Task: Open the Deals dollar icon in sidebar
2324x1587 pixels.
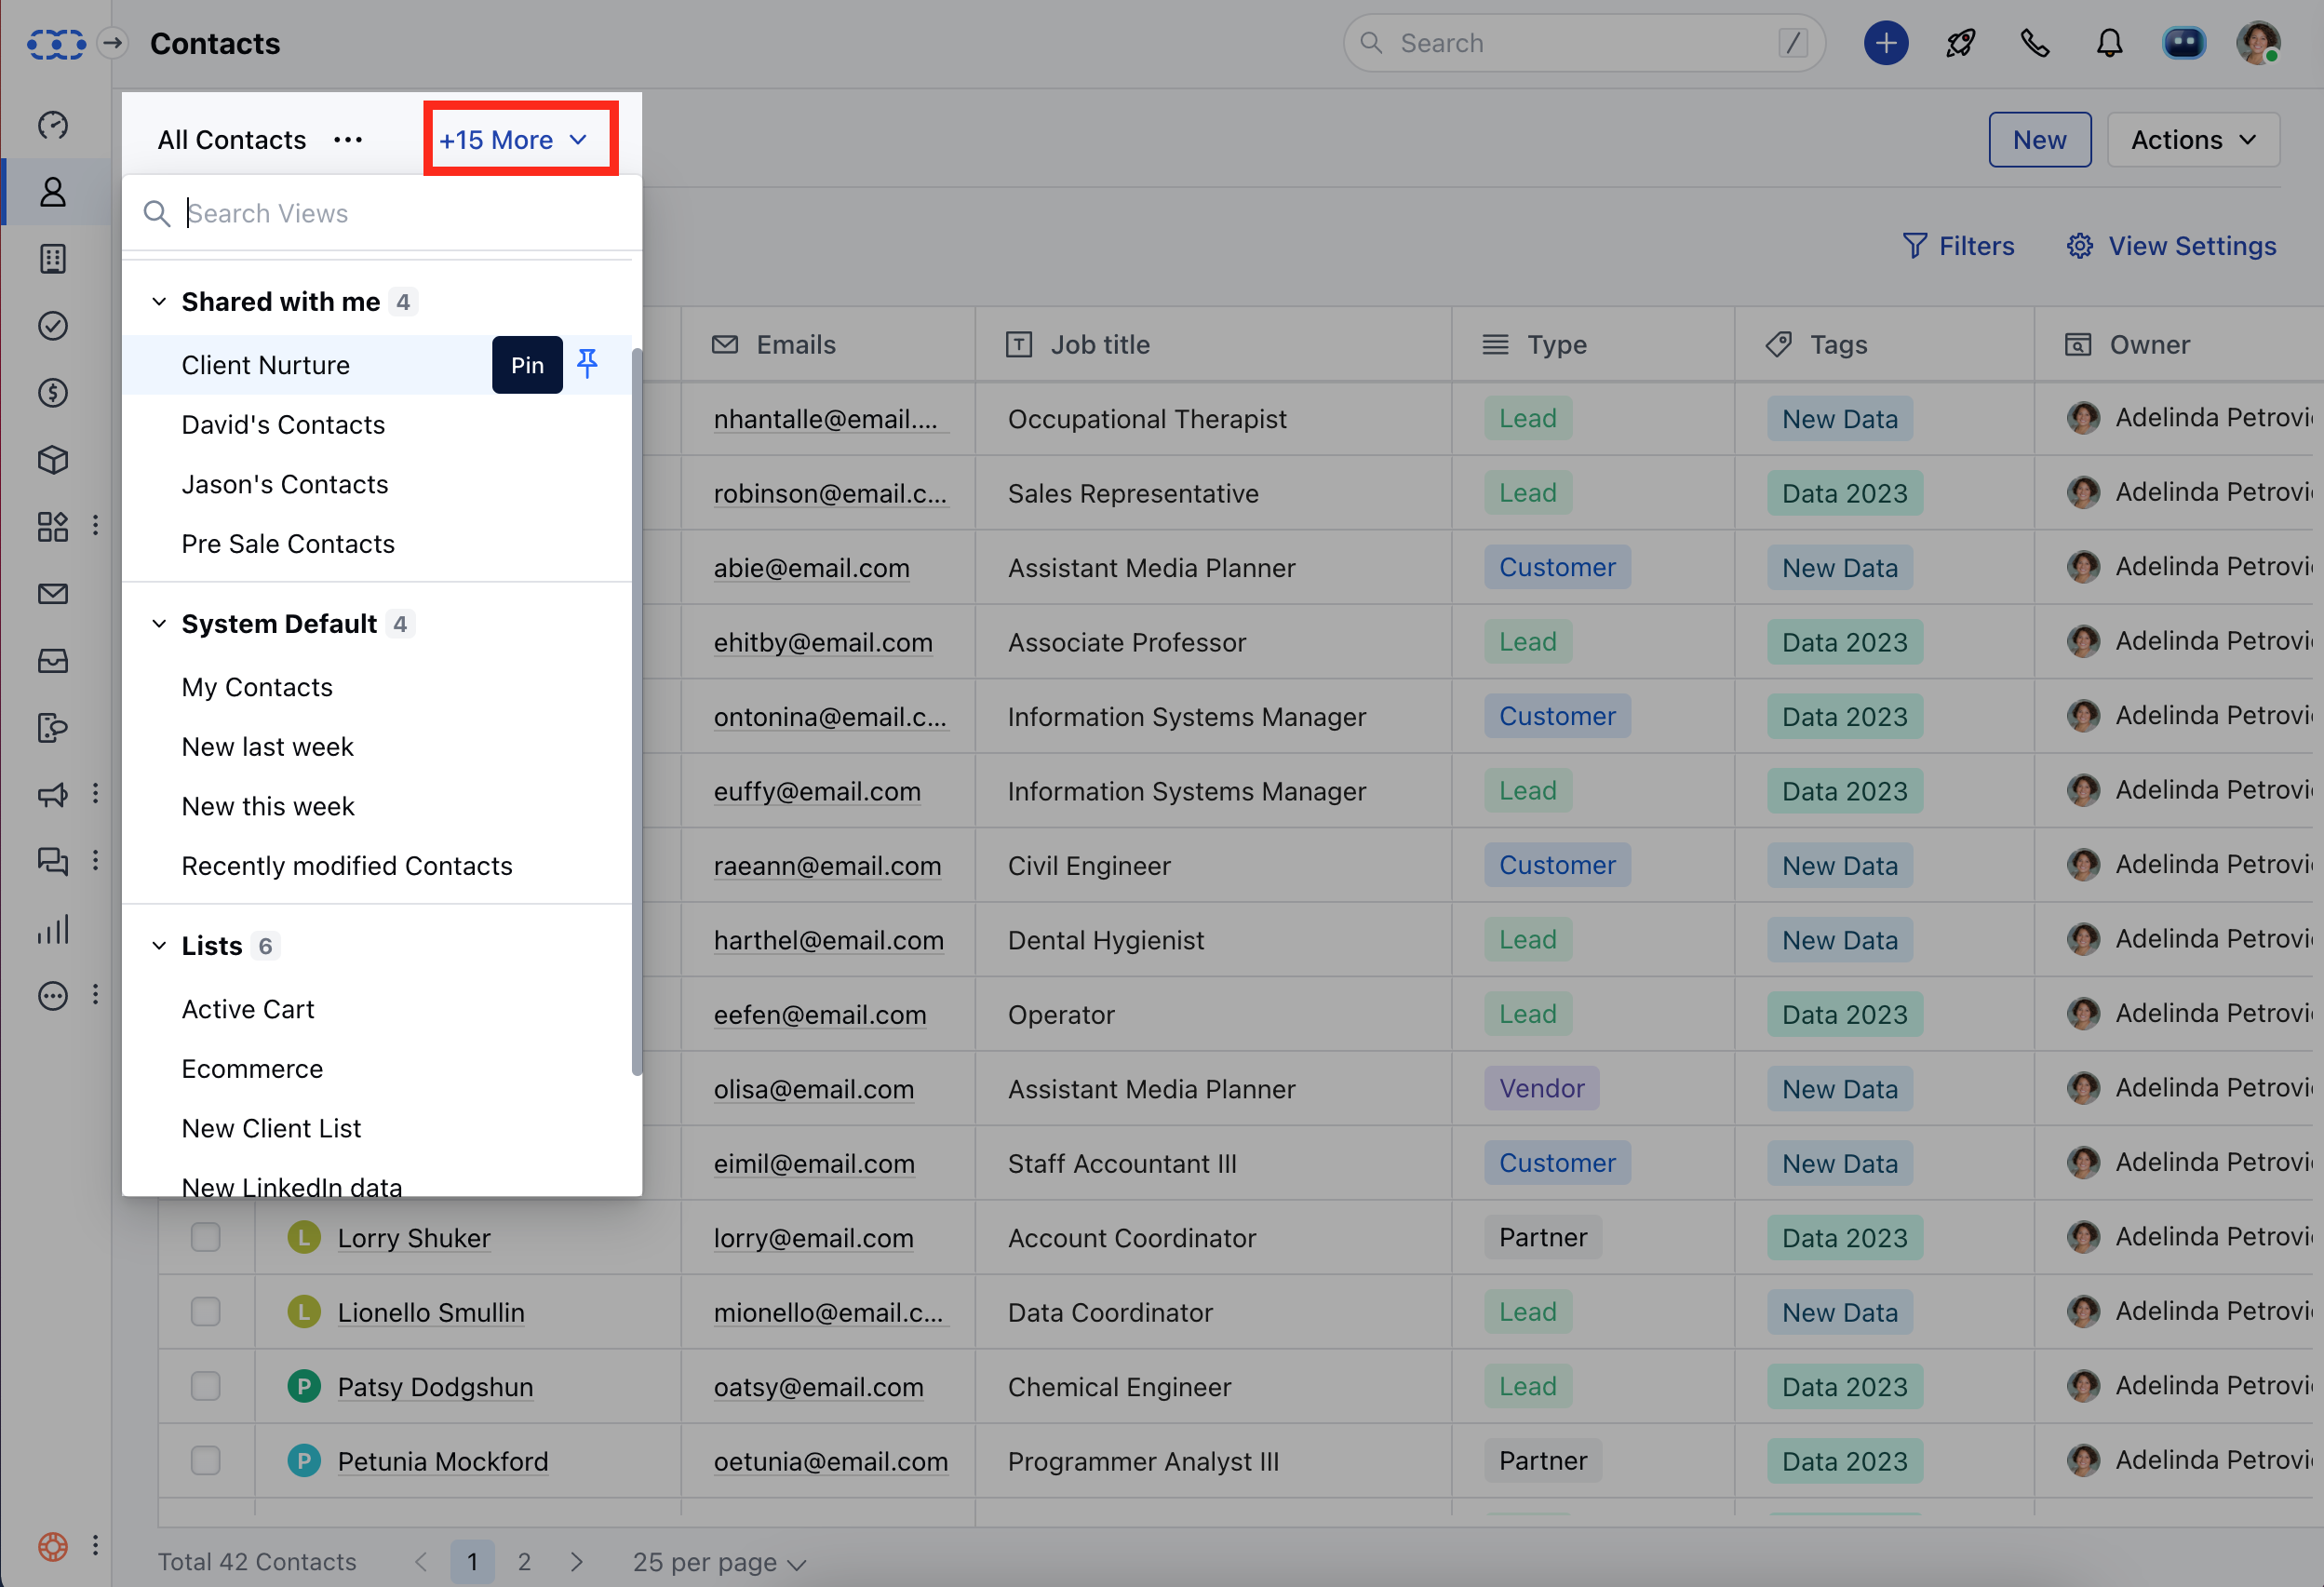Action: point(53,393)
